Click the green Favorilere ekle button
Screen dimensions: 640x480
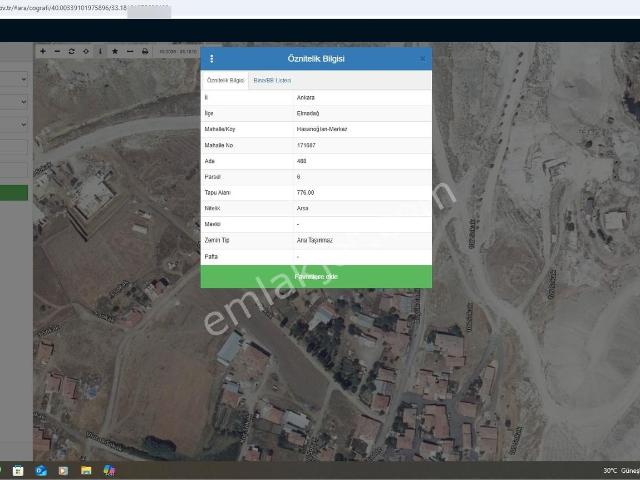tap(316, 277)
